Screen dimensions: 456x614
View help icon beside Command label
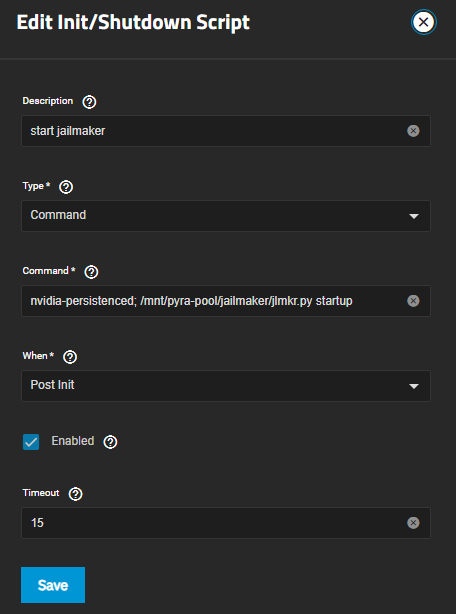91,272
